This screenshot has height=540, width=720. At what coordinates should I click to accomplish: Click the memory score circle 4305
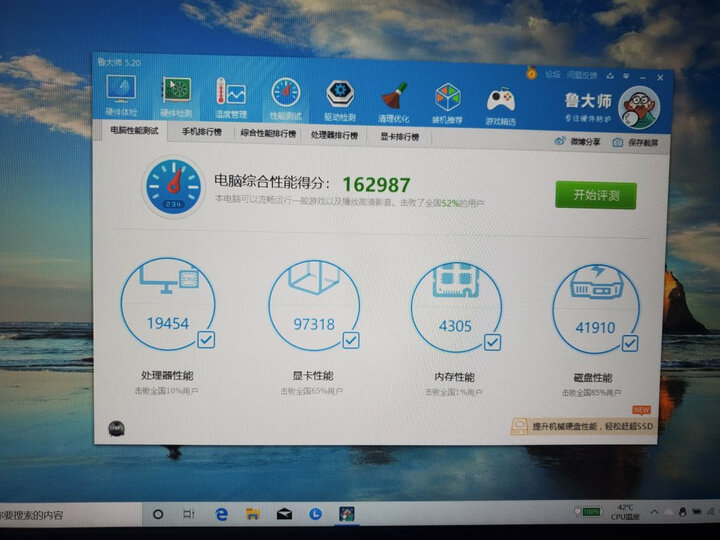456,307
